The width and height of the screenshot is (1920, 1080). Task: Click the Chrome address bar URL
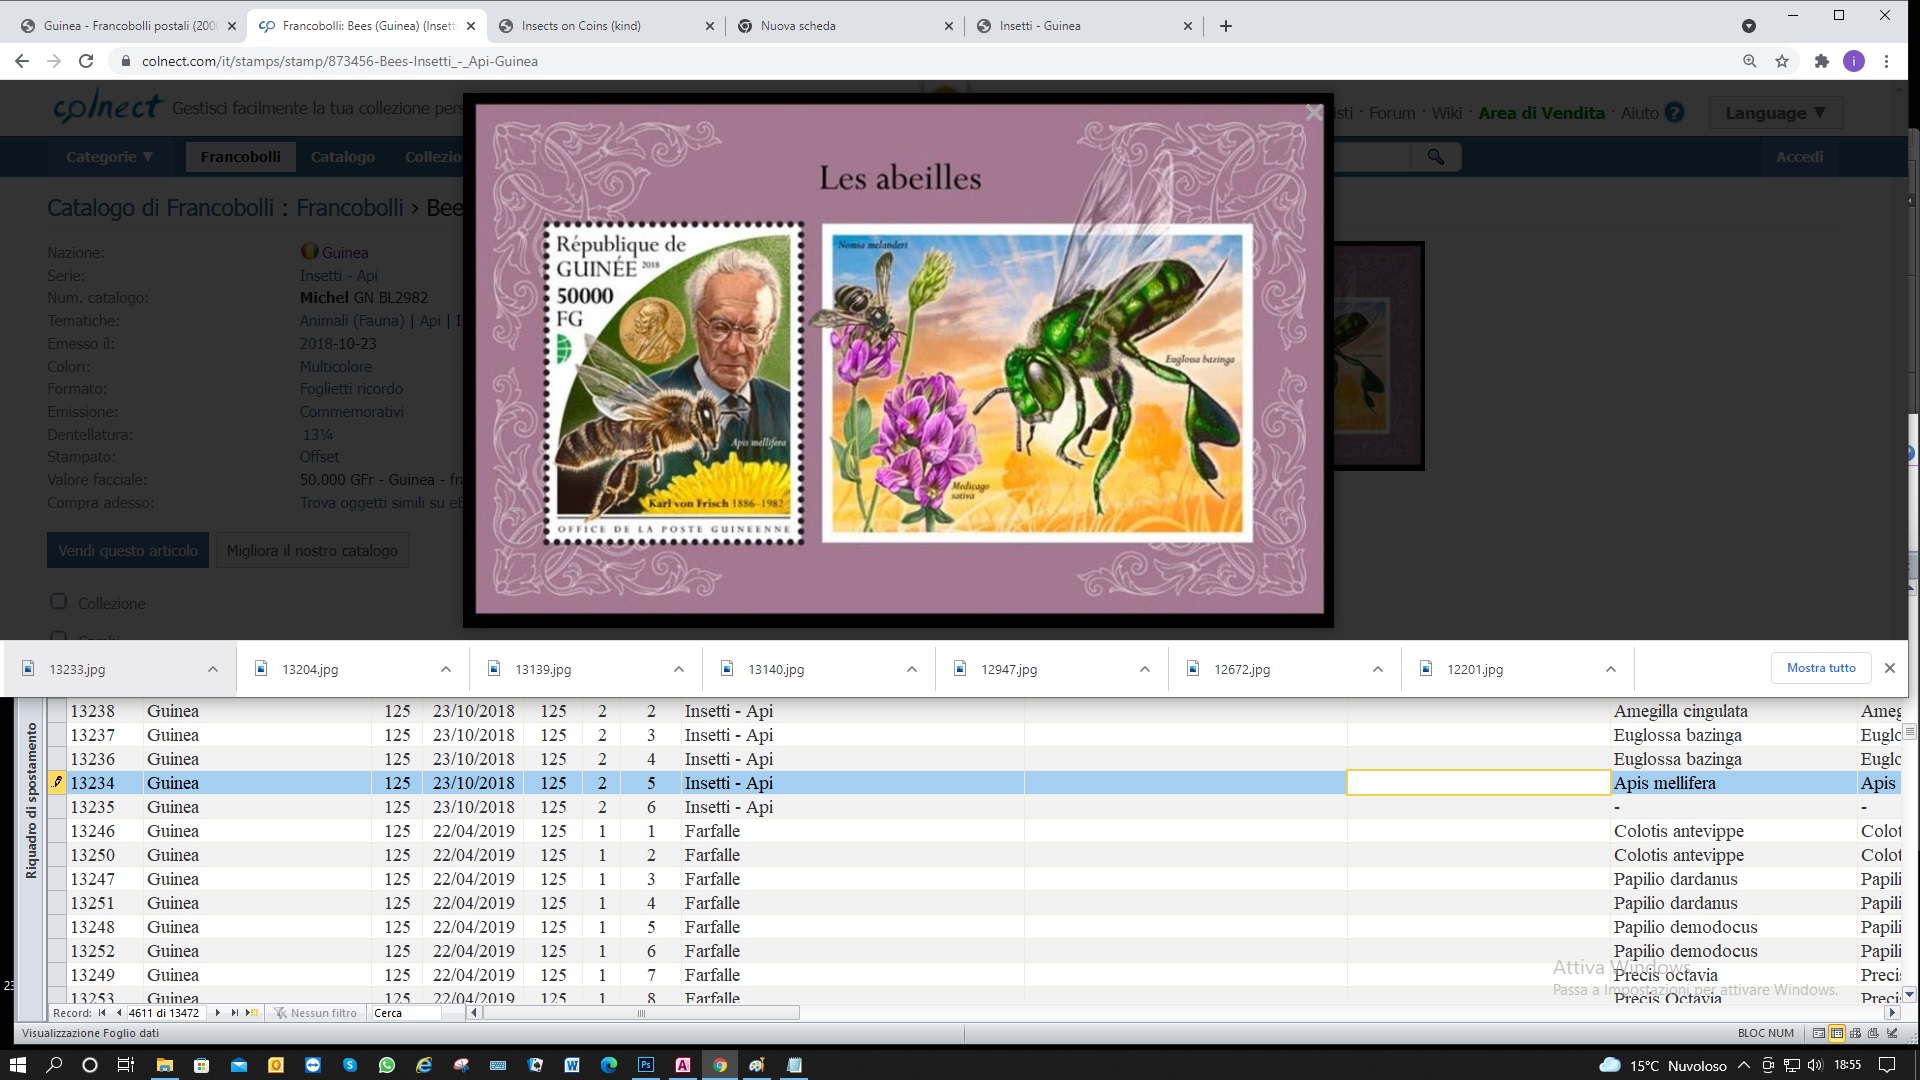point(340,61)
